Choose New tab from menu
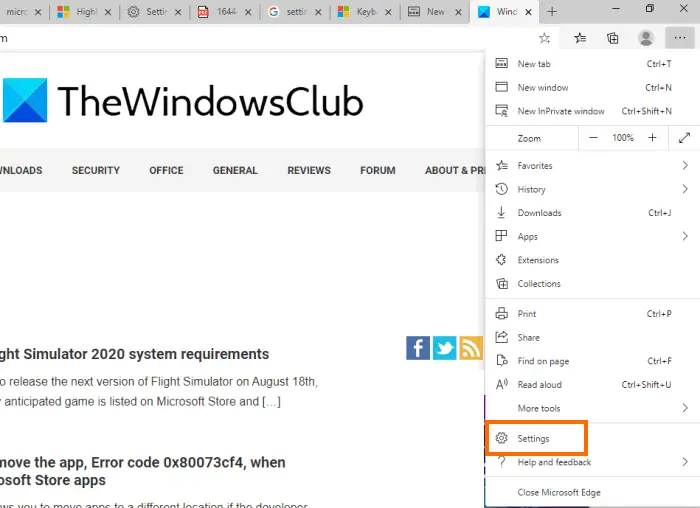Image resolution: width=700 pixels, height=508 pixels. (592, 64)
